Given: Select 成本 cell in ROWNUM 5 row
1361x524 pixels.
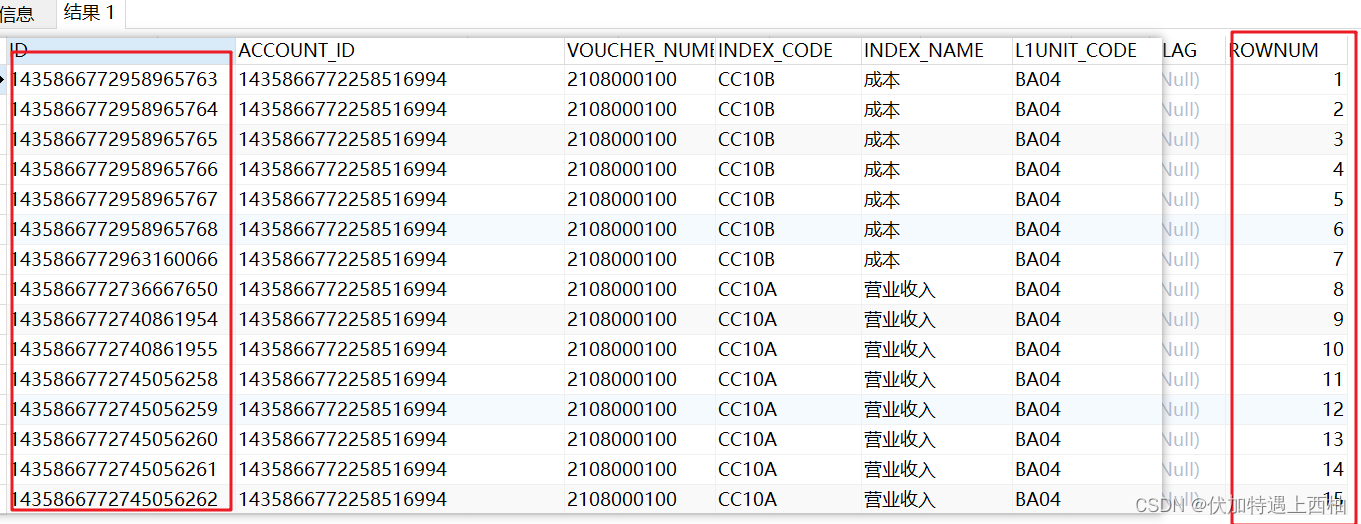Looking at the screenshot, I should pos(936,199).
